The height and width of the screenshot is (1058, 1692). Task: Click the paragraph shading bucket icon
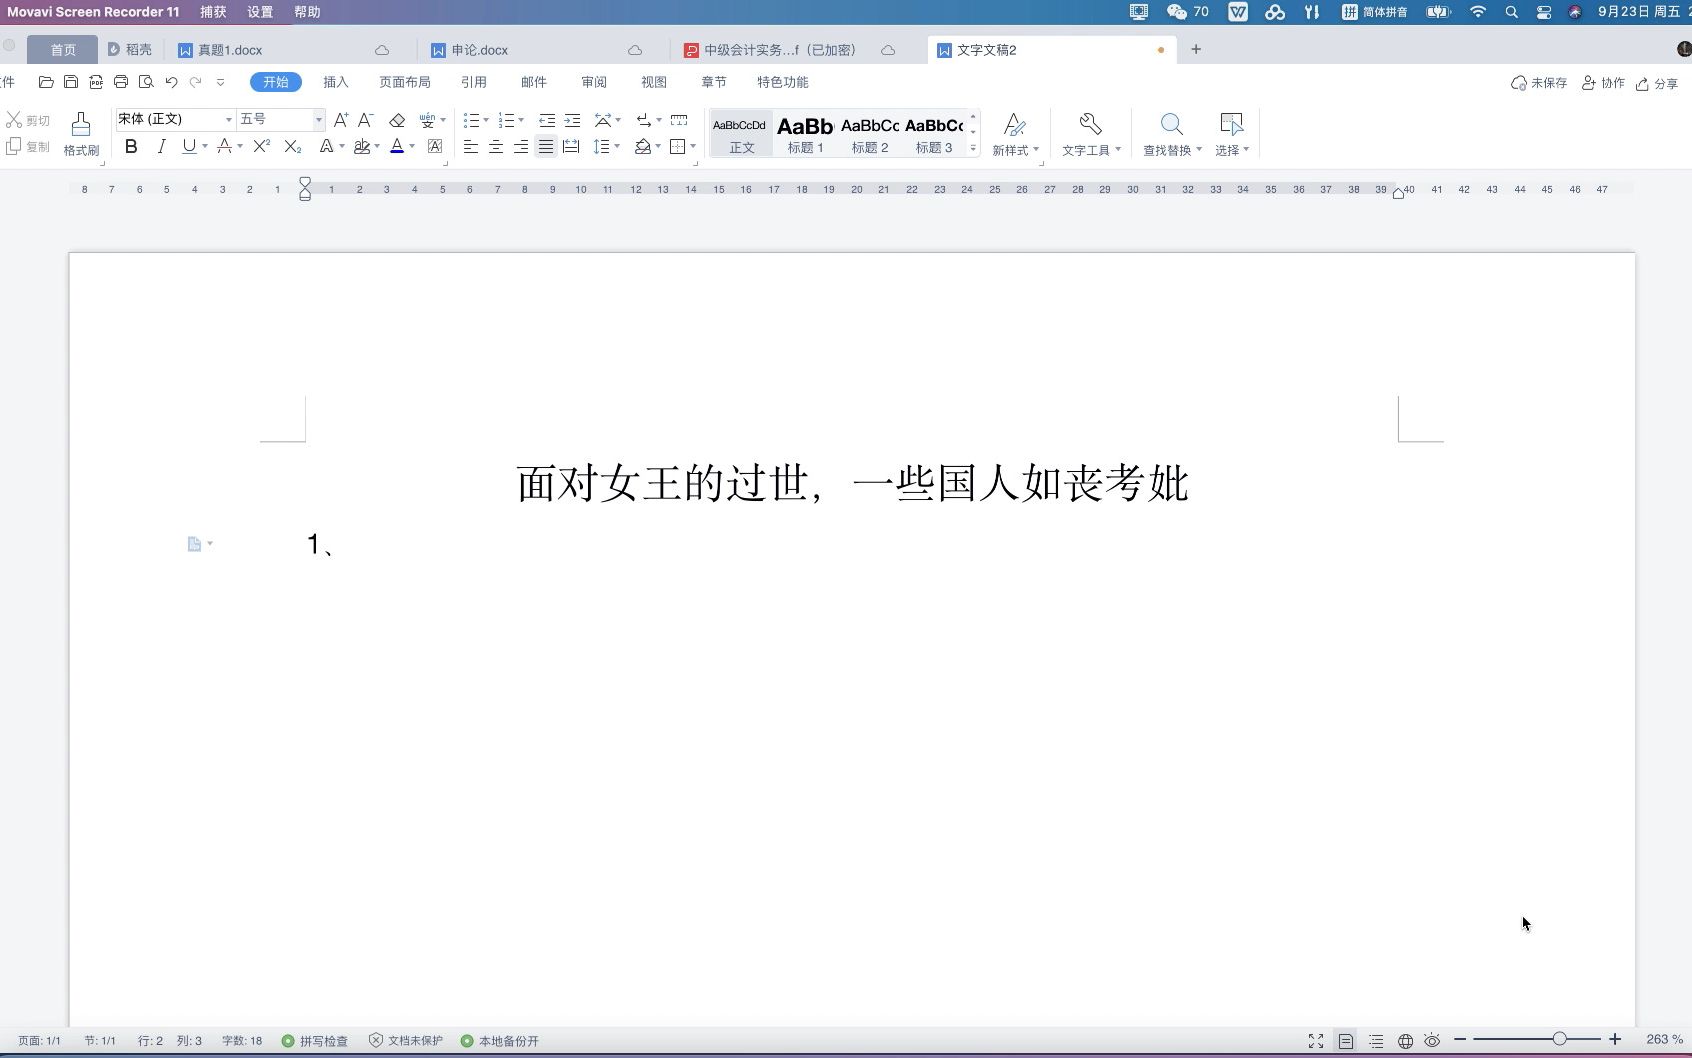(643, 147)
